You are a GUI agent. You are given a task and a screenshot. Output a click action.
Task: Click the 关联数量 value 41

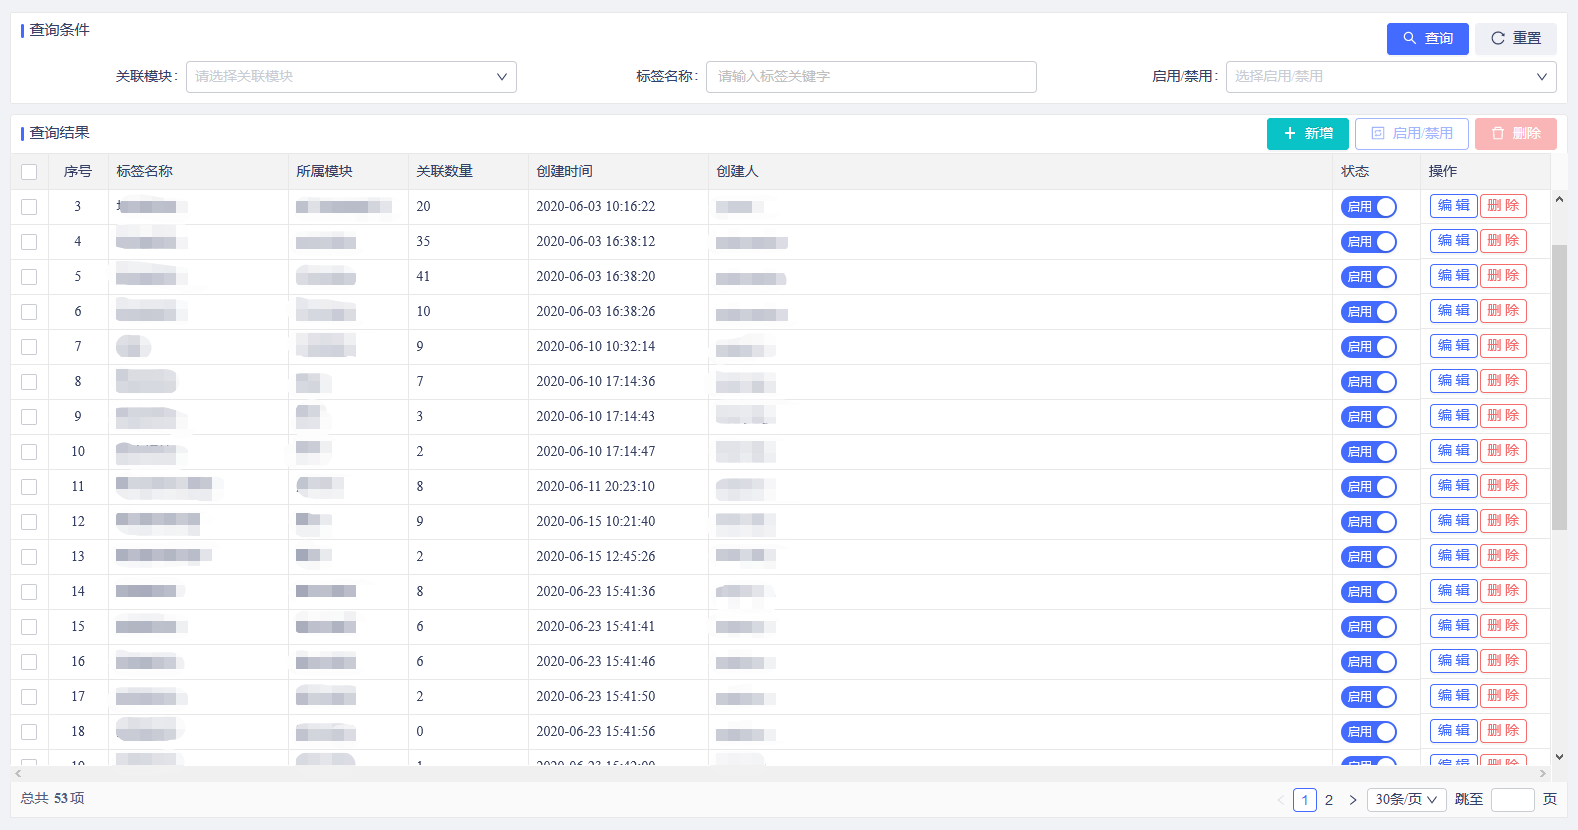pyautogui.click(x=423, y=277)
